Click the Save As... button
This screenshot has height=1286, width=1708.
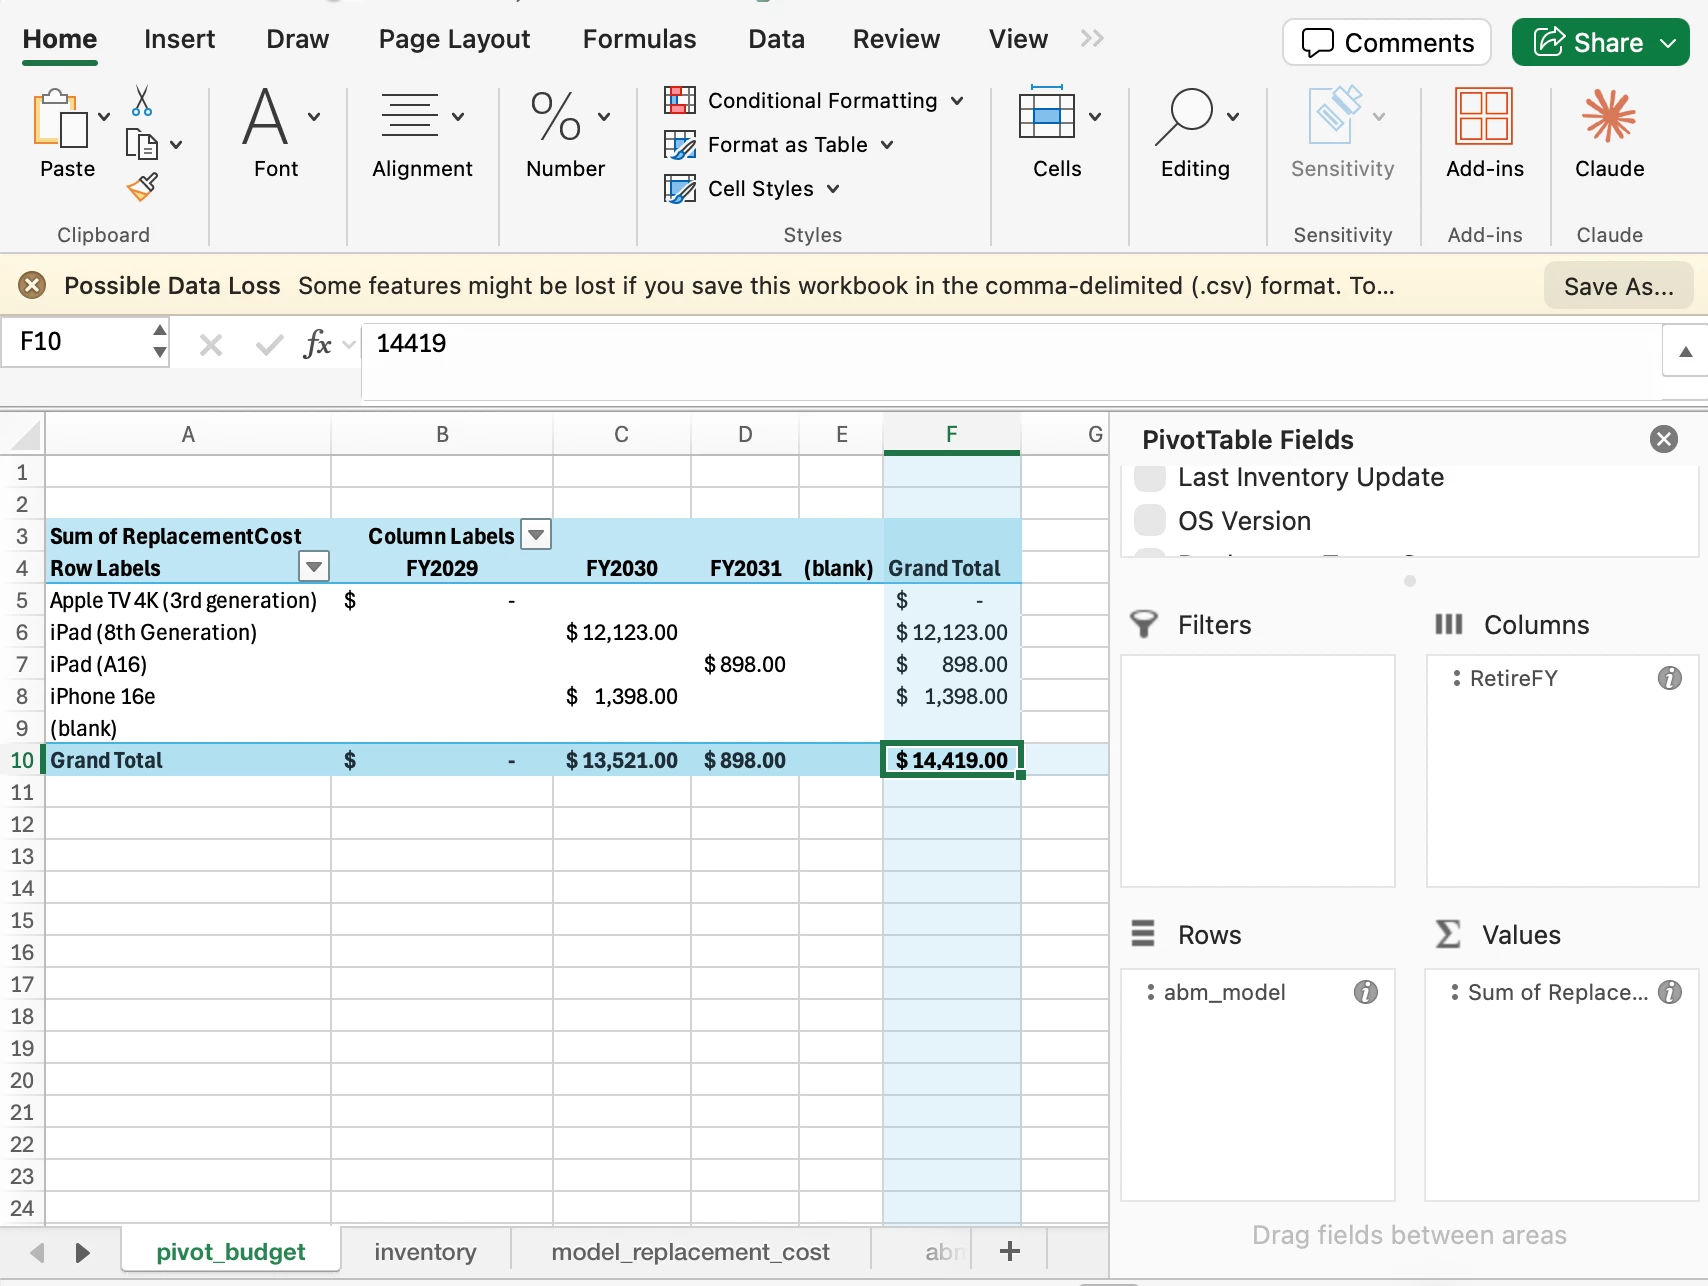click(1618, 286)
